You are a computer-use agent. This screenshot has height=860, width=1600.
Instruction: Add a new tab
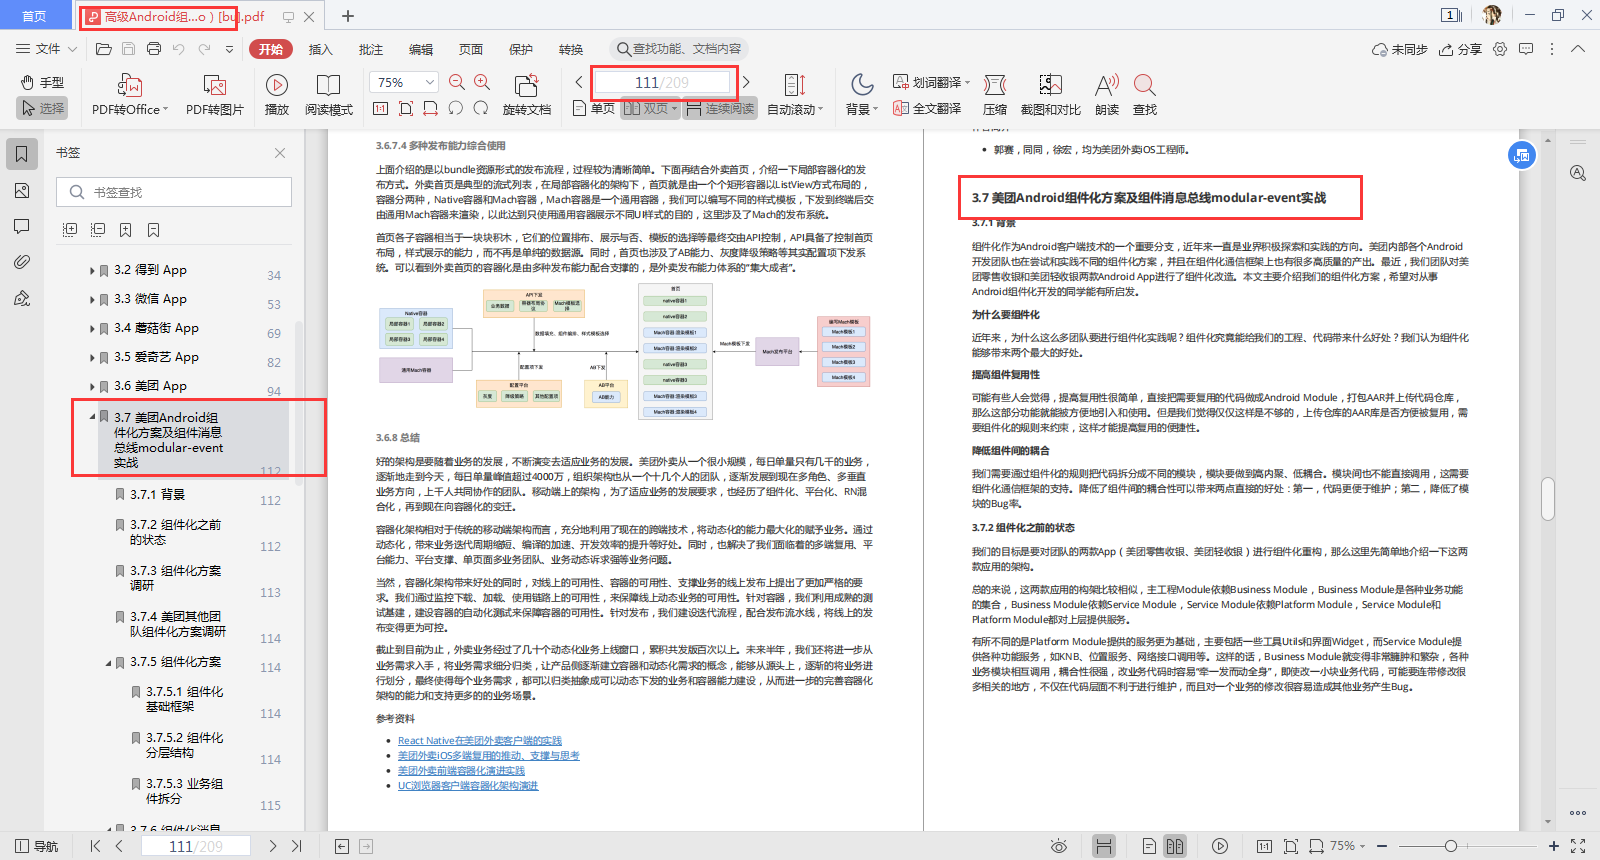[348, 16]
